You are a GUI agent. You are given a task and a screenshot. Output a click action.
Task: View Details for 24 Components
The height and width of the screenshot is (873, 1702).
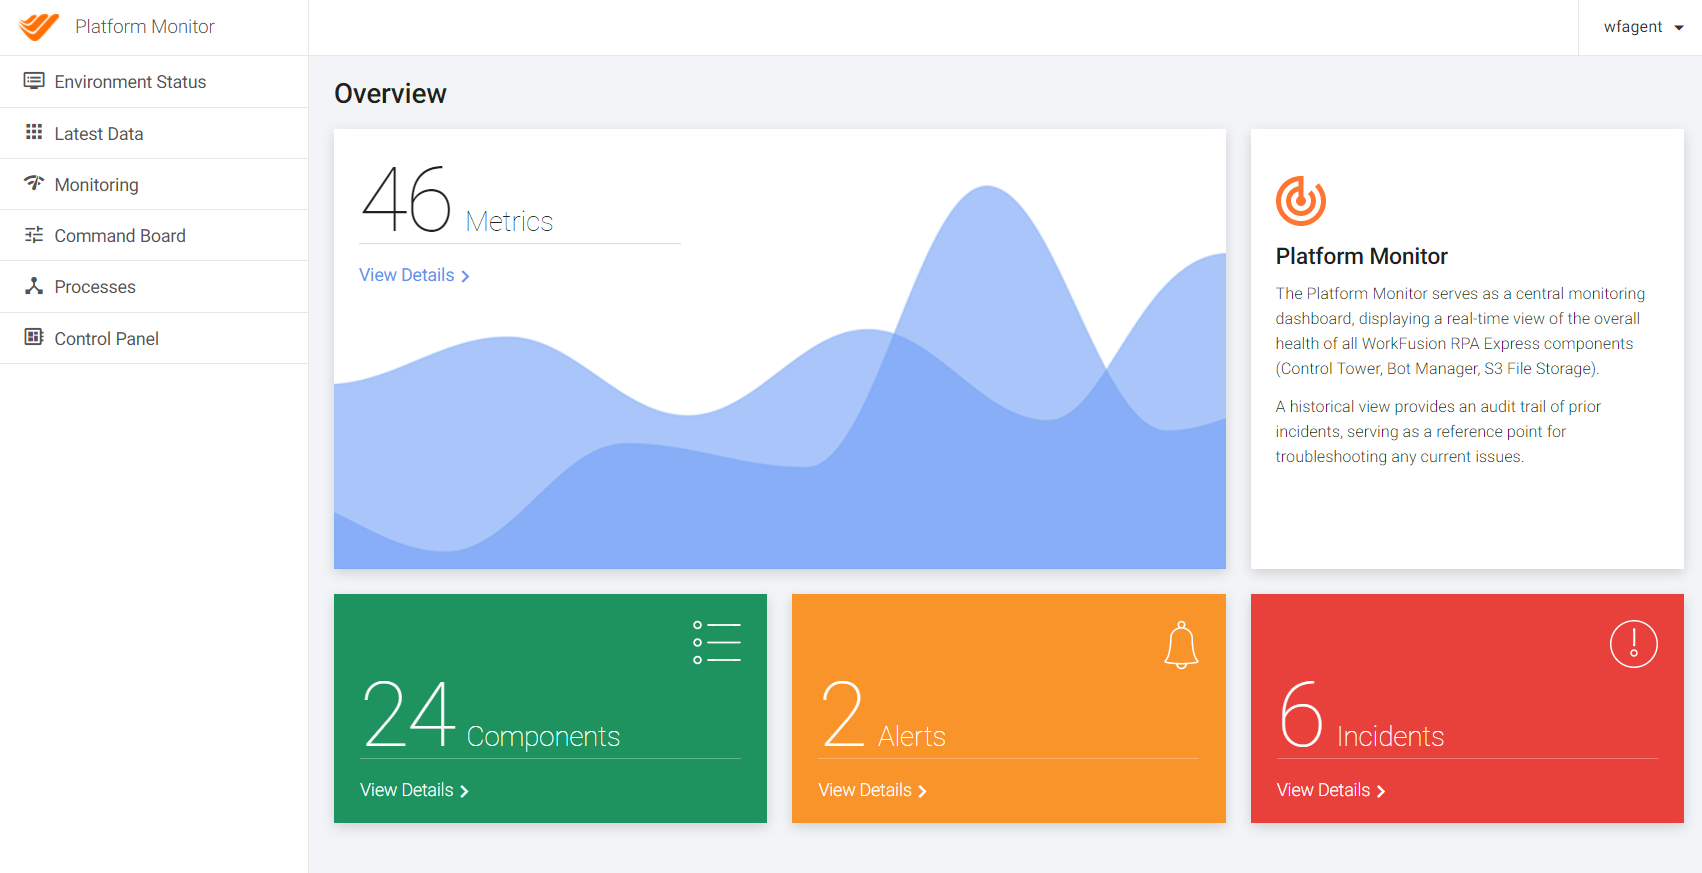coord(414,790)
